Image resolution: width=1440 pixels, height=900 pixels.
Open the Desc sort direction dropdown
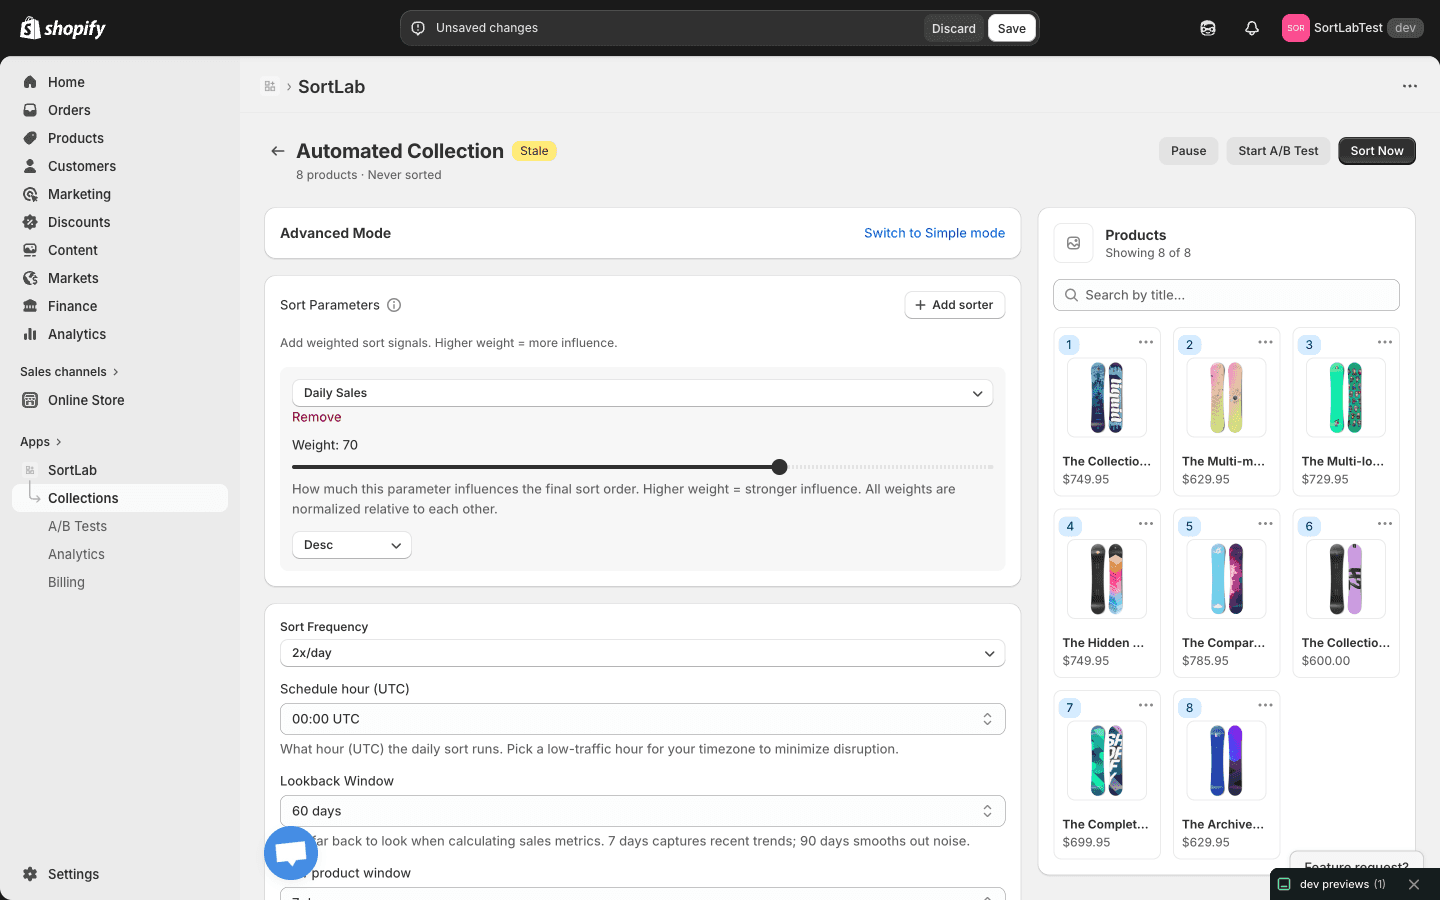[351, 545]
